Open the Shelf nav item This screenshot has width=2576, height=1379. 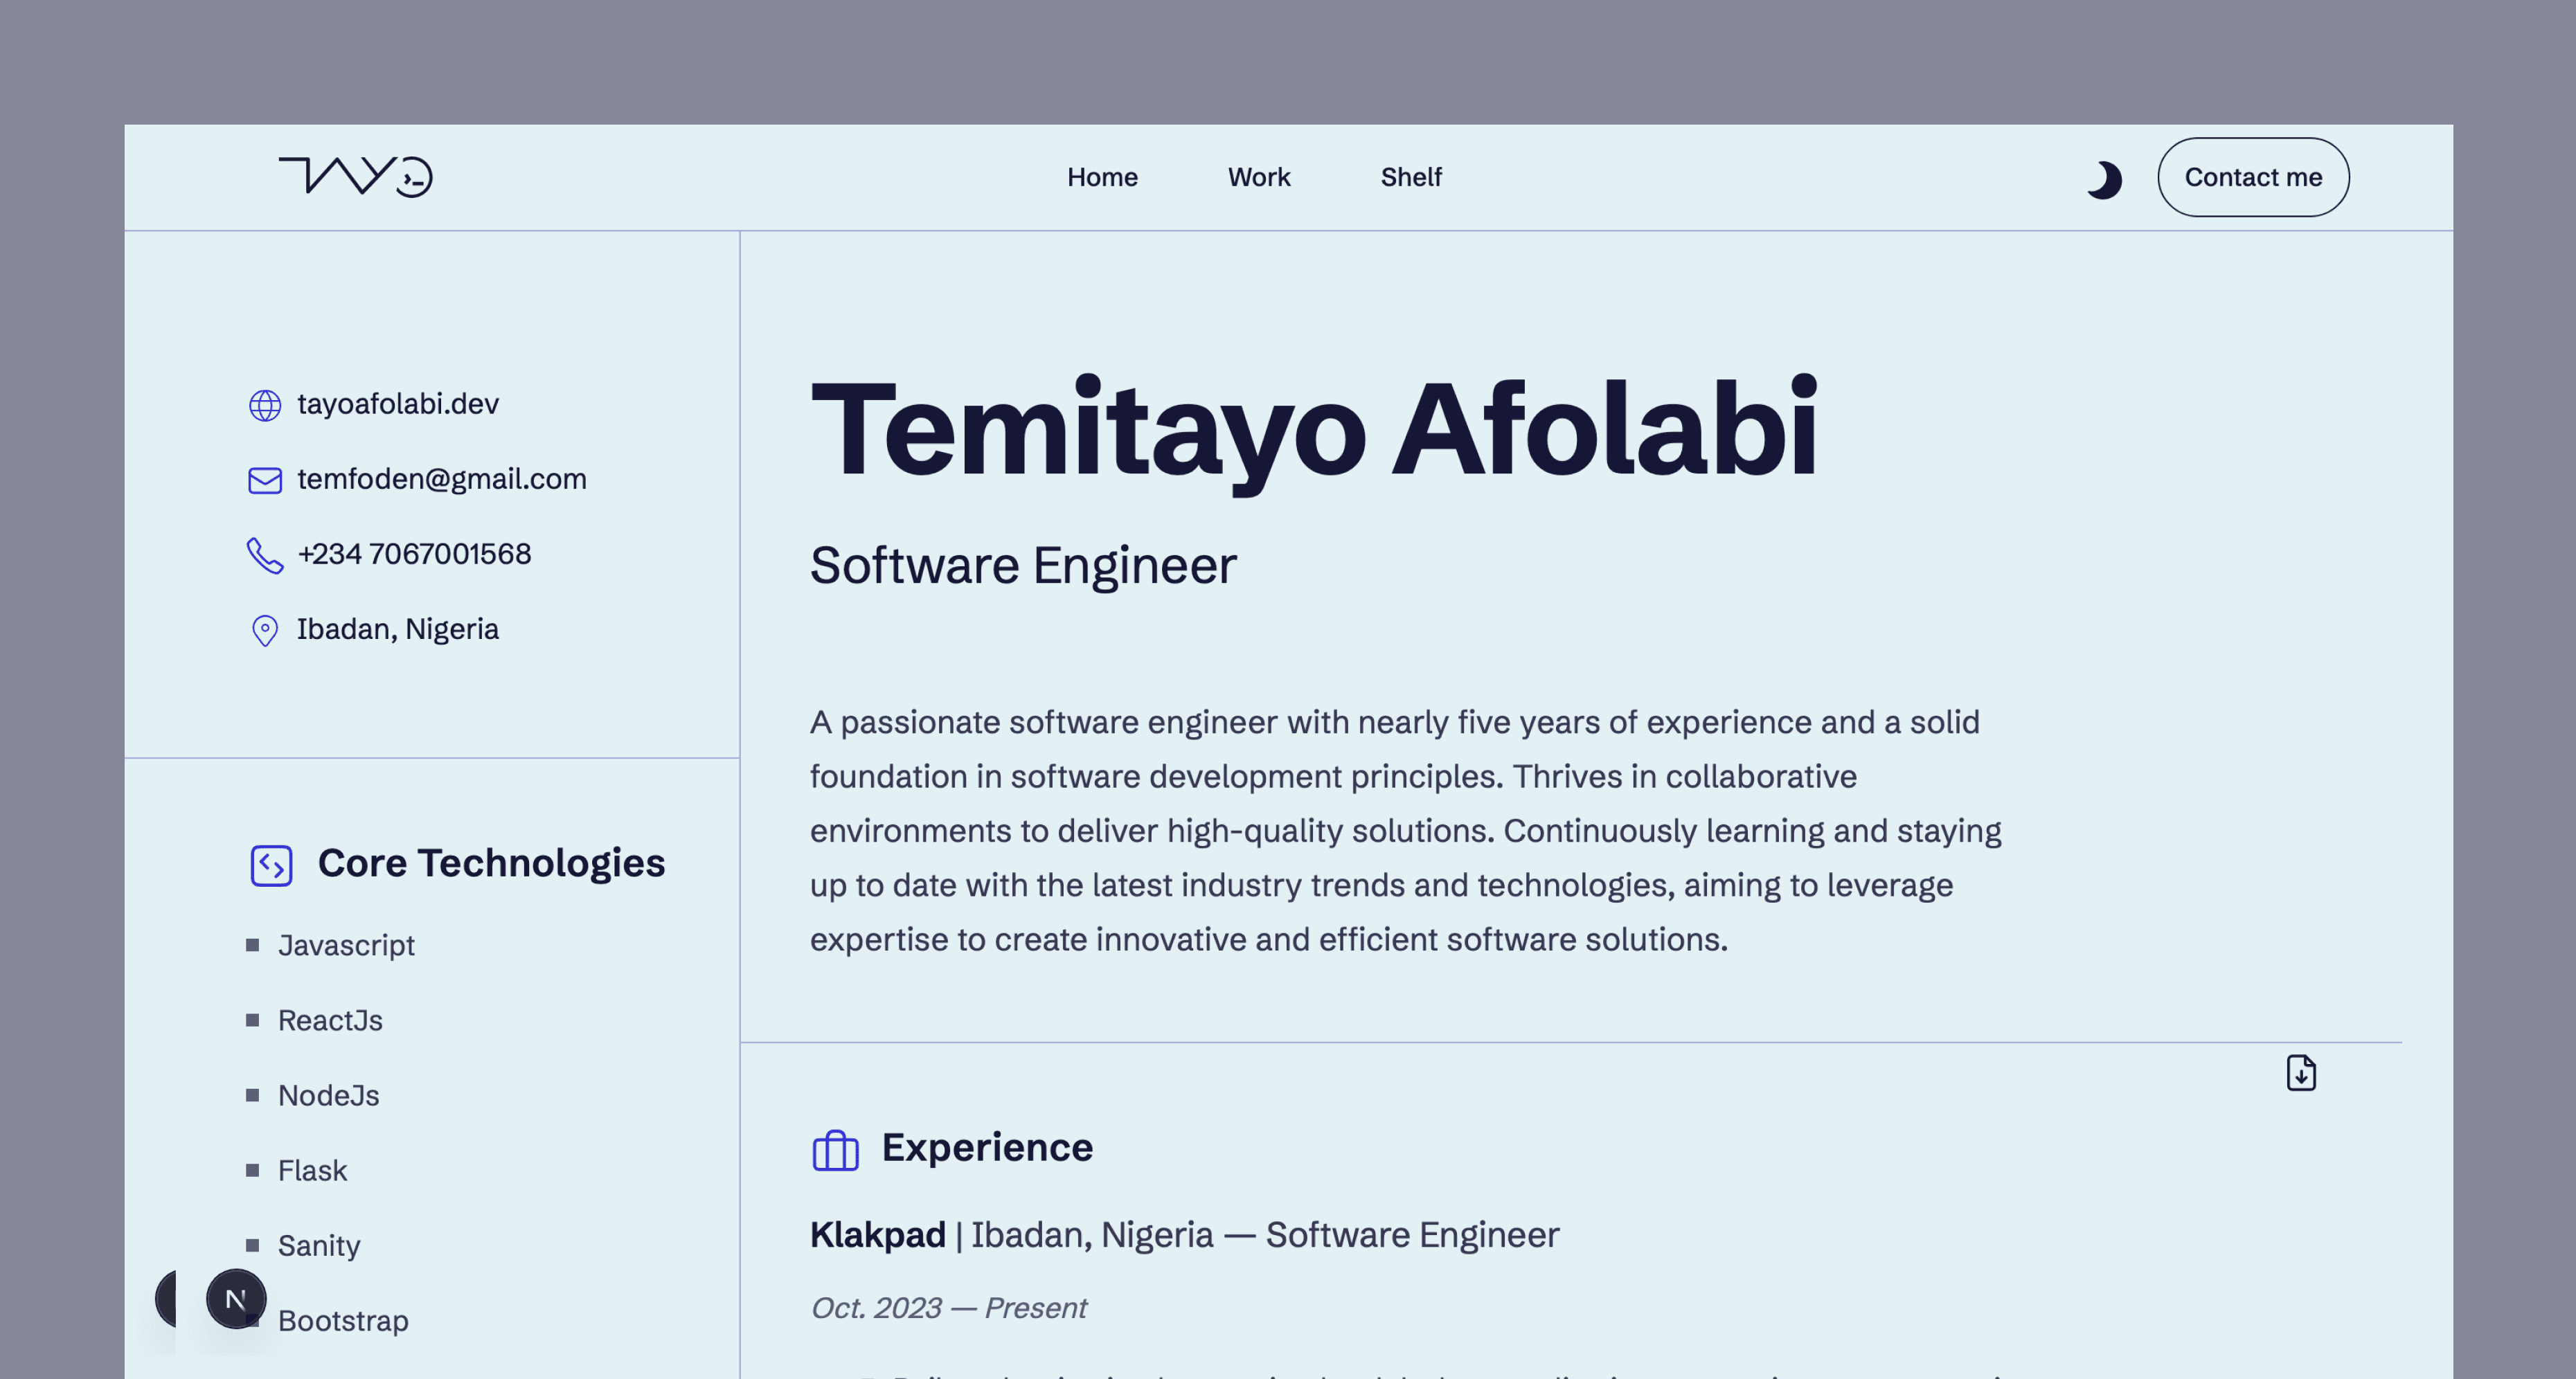1411,177
